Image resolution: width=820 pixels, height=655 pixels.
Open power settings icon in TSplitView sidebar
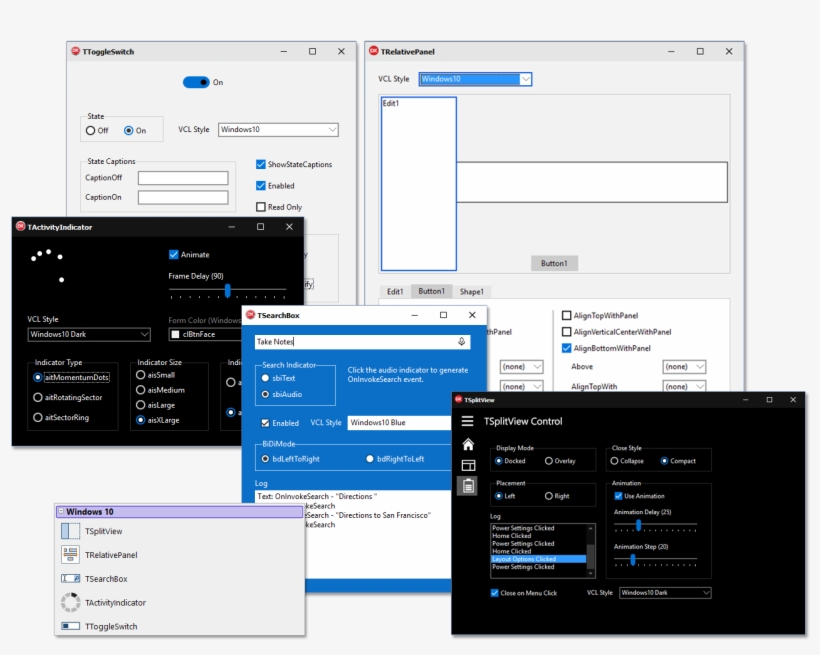pos(468,484)
